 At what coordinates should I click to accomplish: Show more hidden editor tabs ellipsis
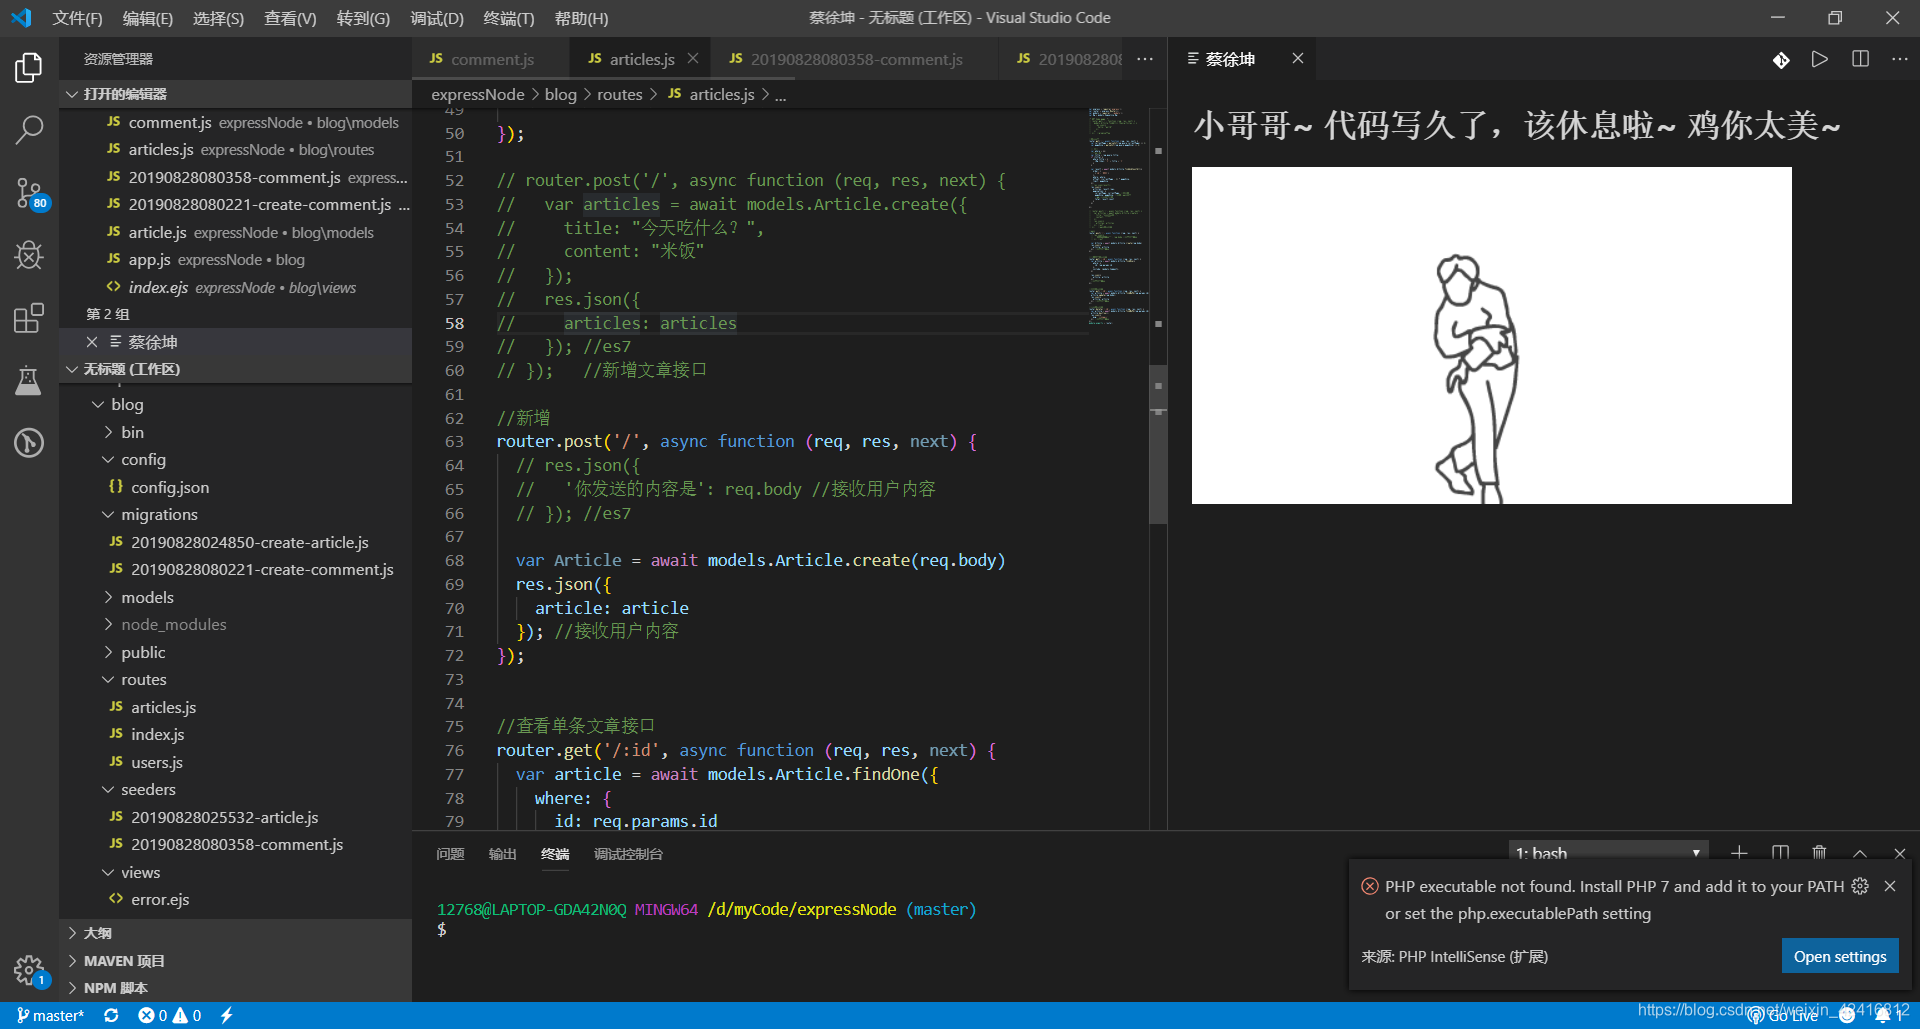click(x=1145, y=59)
